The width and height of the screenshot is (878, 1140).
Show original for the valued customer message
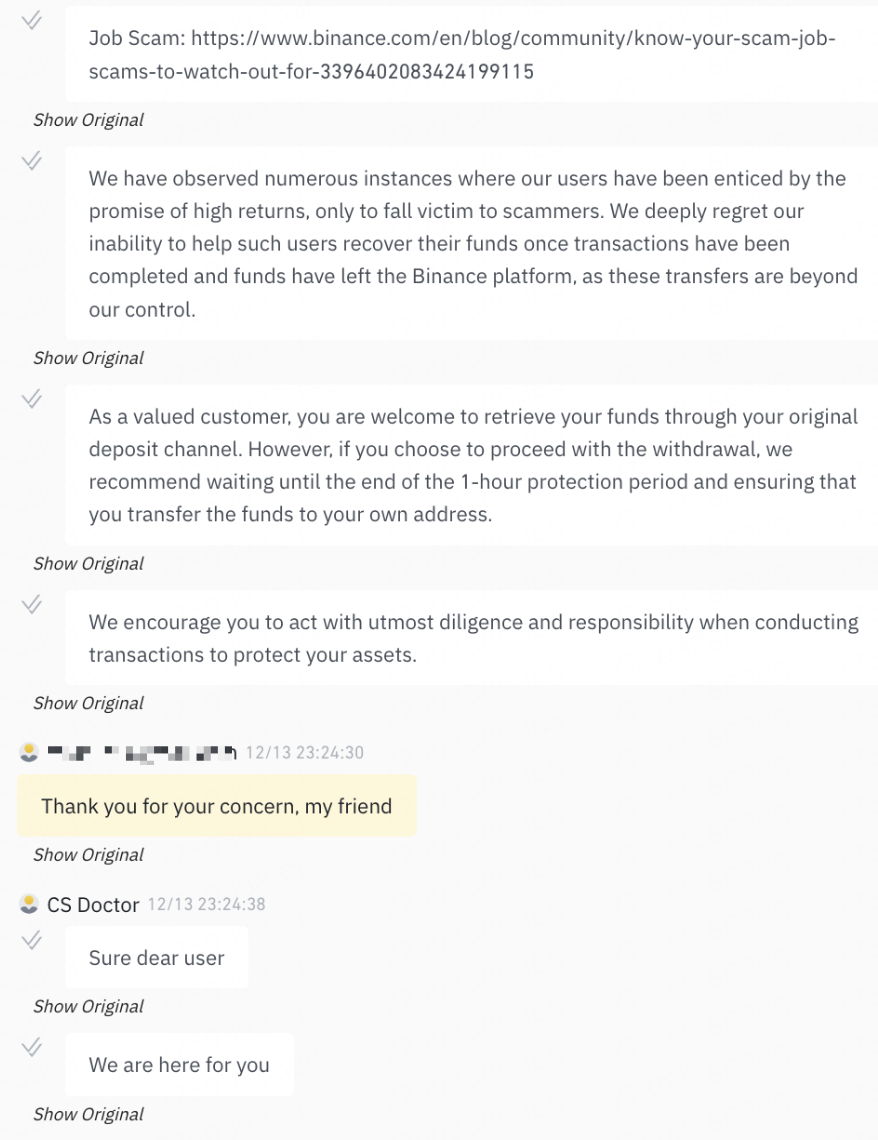click(88, 564)
